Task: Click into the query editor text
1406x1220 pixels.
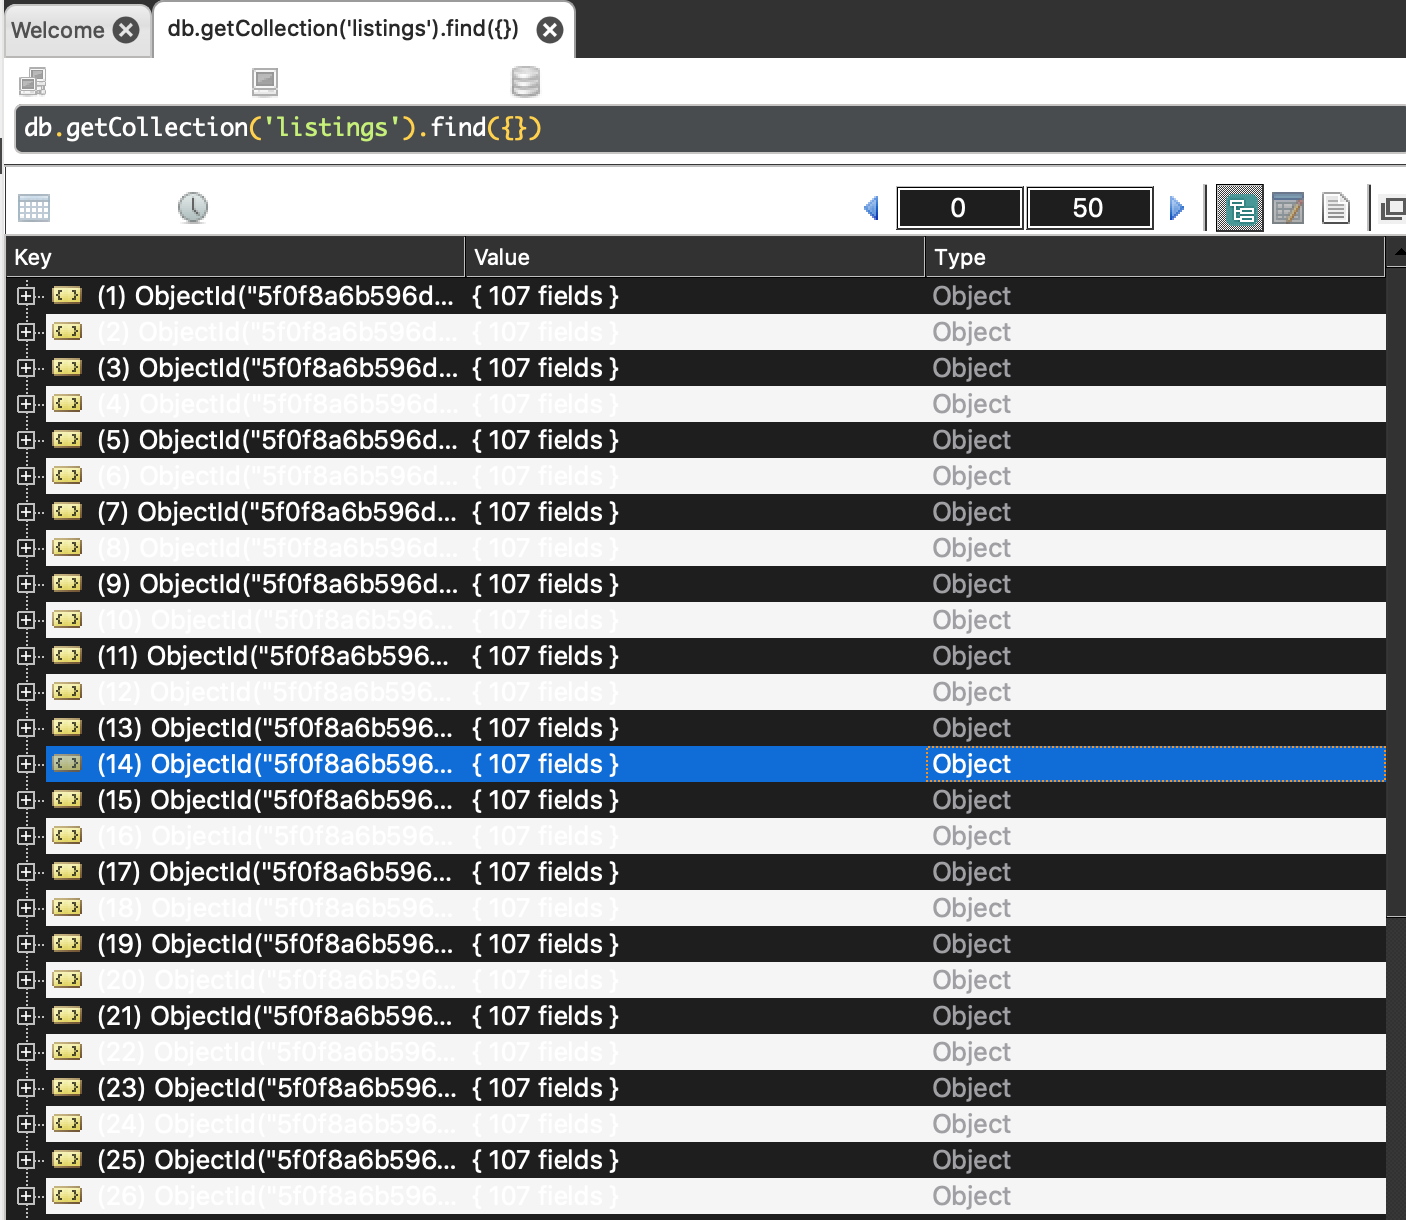Action: coord(283,128)
